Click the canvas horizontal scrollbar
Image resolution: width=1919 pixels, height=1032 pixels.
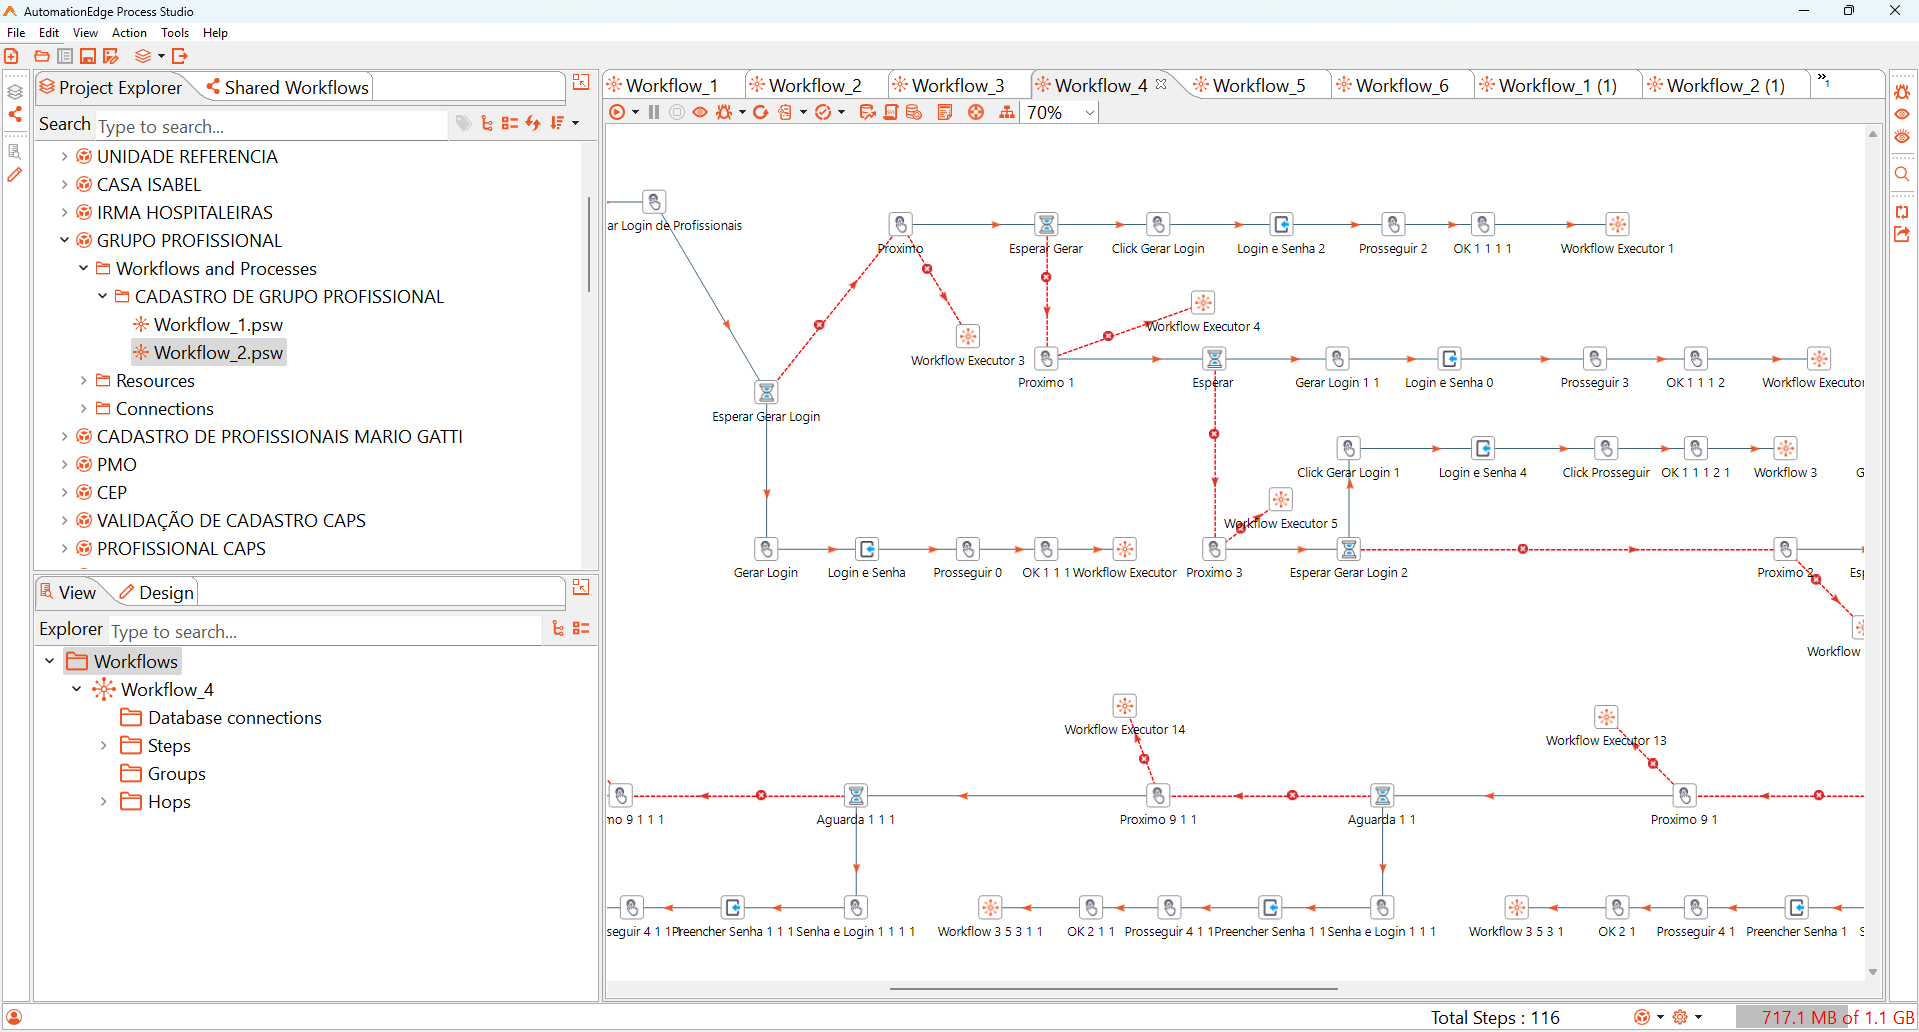1113,988
